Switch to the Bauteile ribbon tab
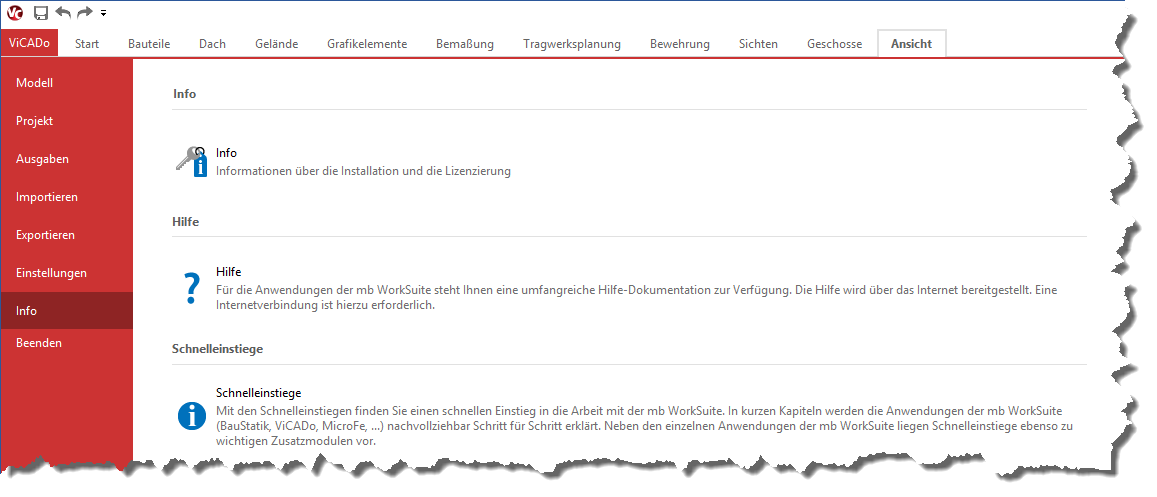 click(149, 44)
